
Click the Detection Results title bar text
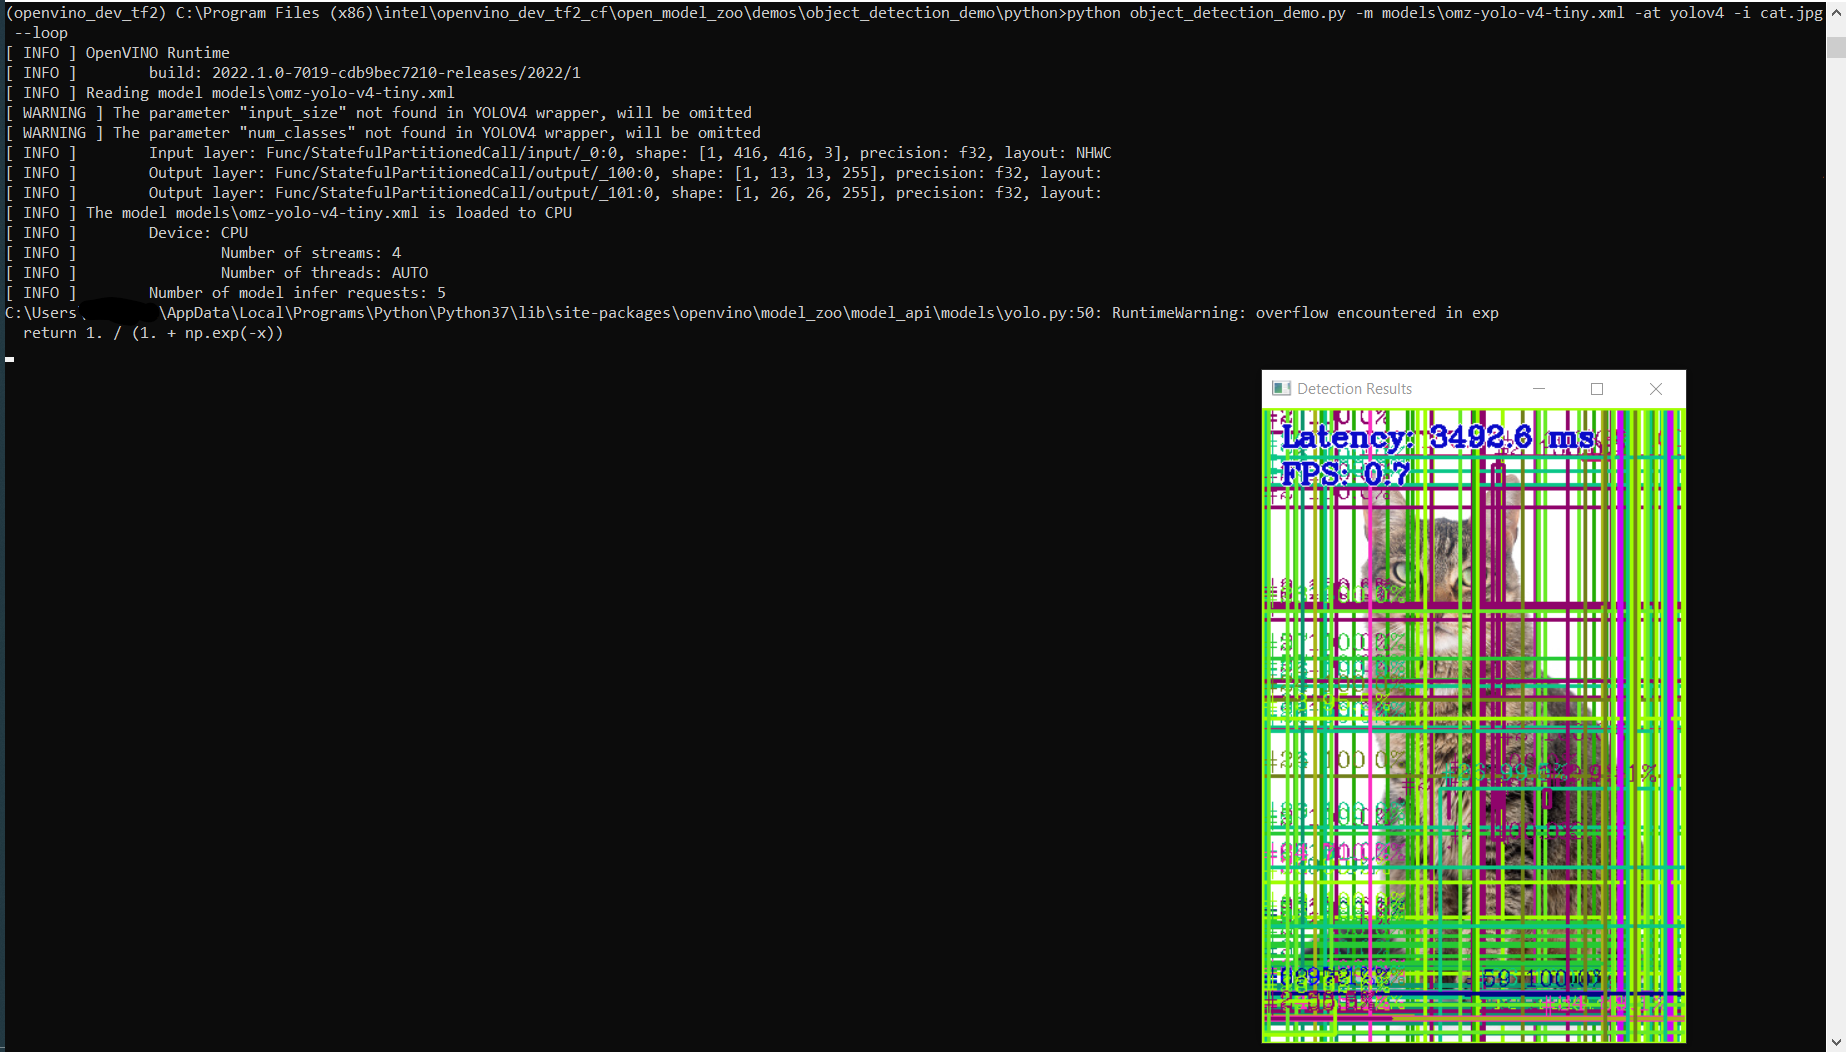pos(1355,388)
